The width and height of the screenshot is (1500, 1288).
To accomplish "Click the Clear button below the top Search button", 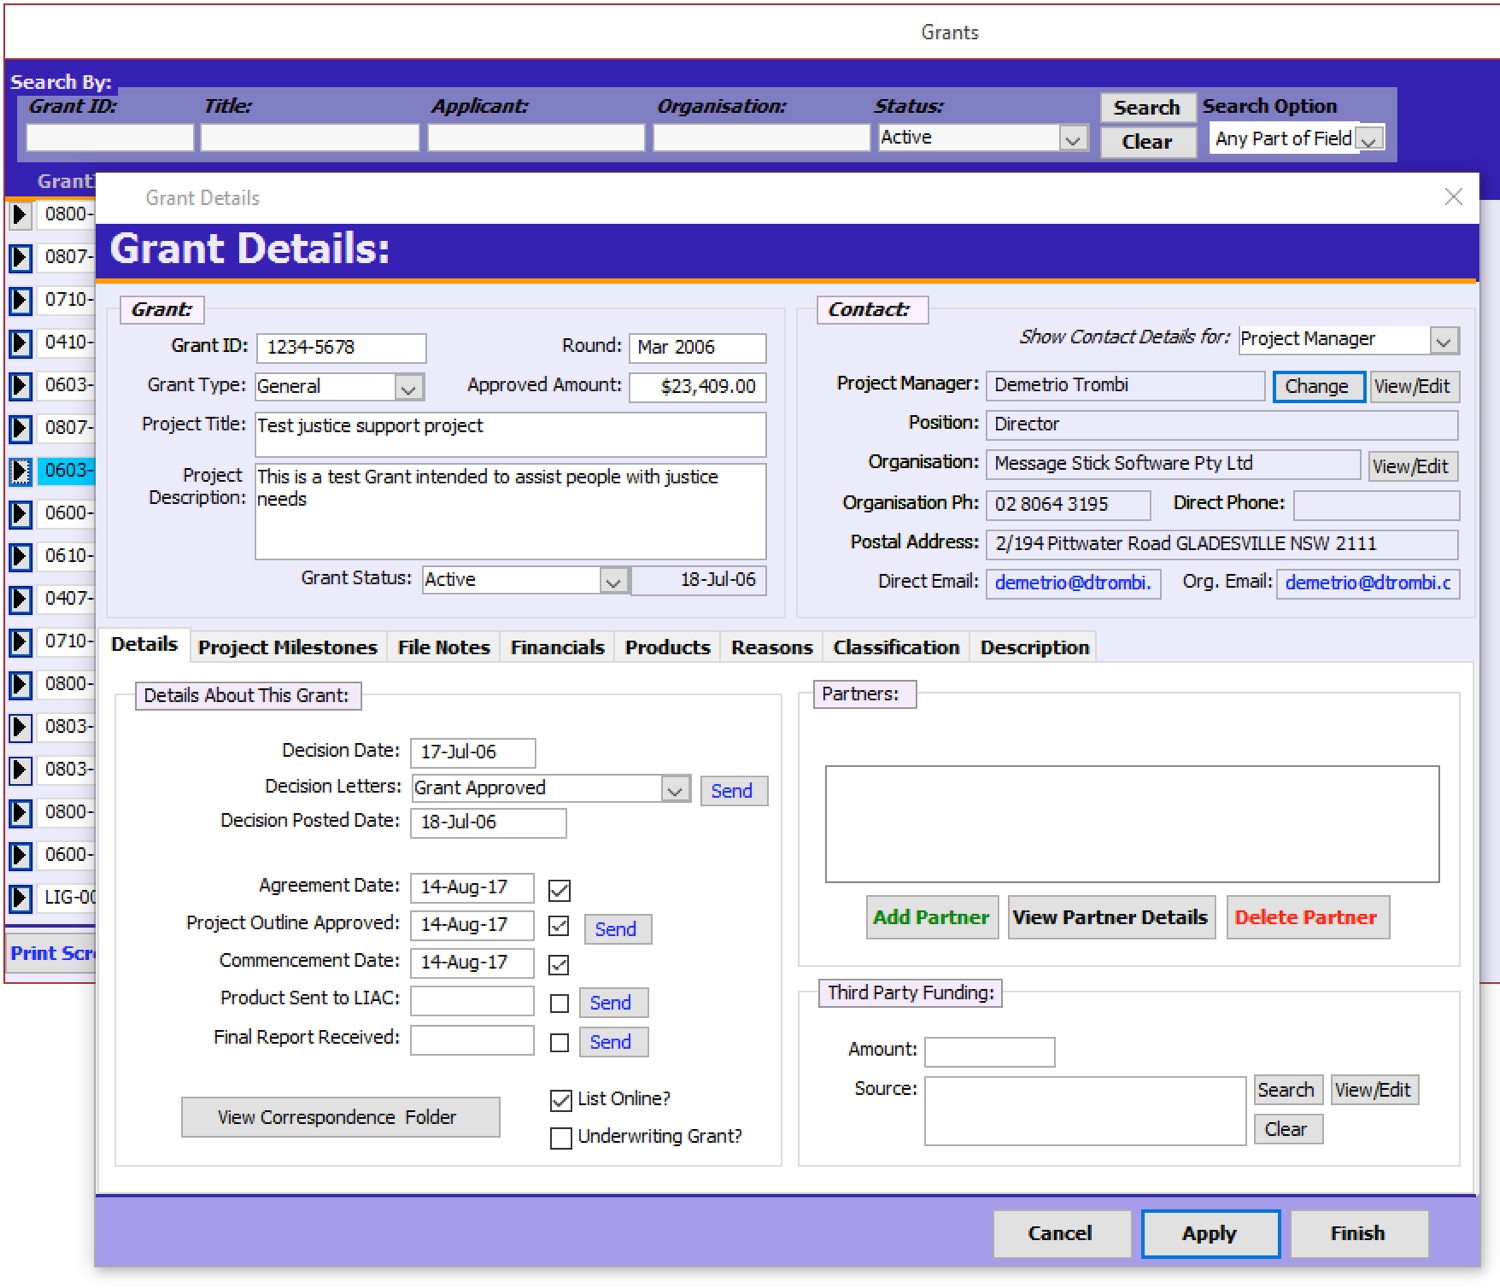I will click(1147, 142).
